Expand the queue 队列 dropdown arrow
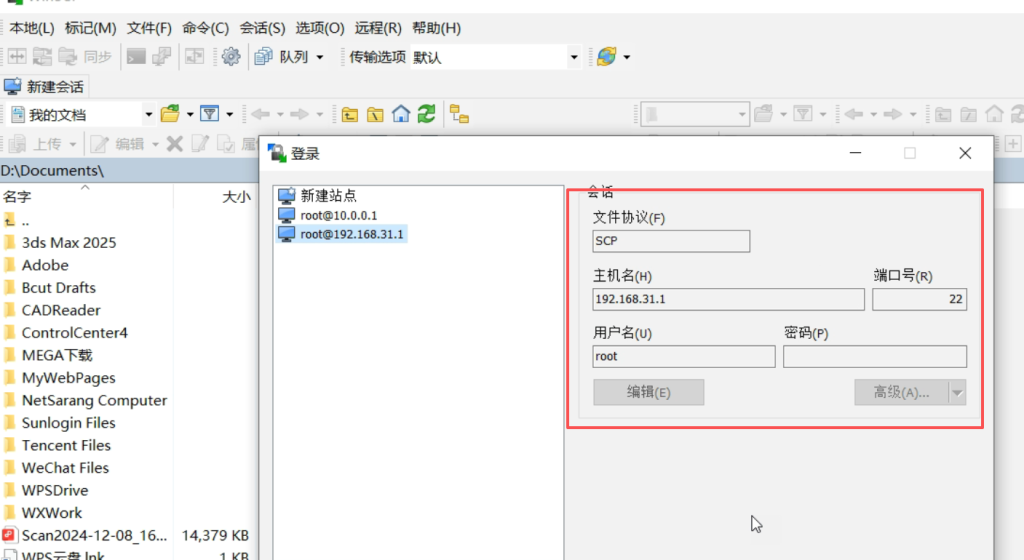This screenshot has width=1024, height=560. point(320,57)
